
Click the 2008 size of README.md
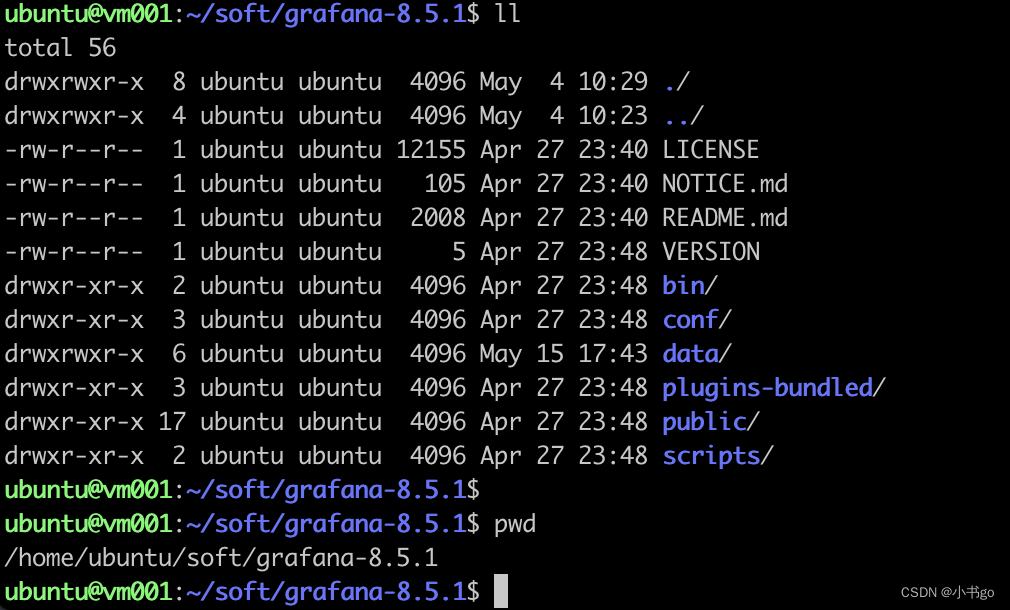437,218
